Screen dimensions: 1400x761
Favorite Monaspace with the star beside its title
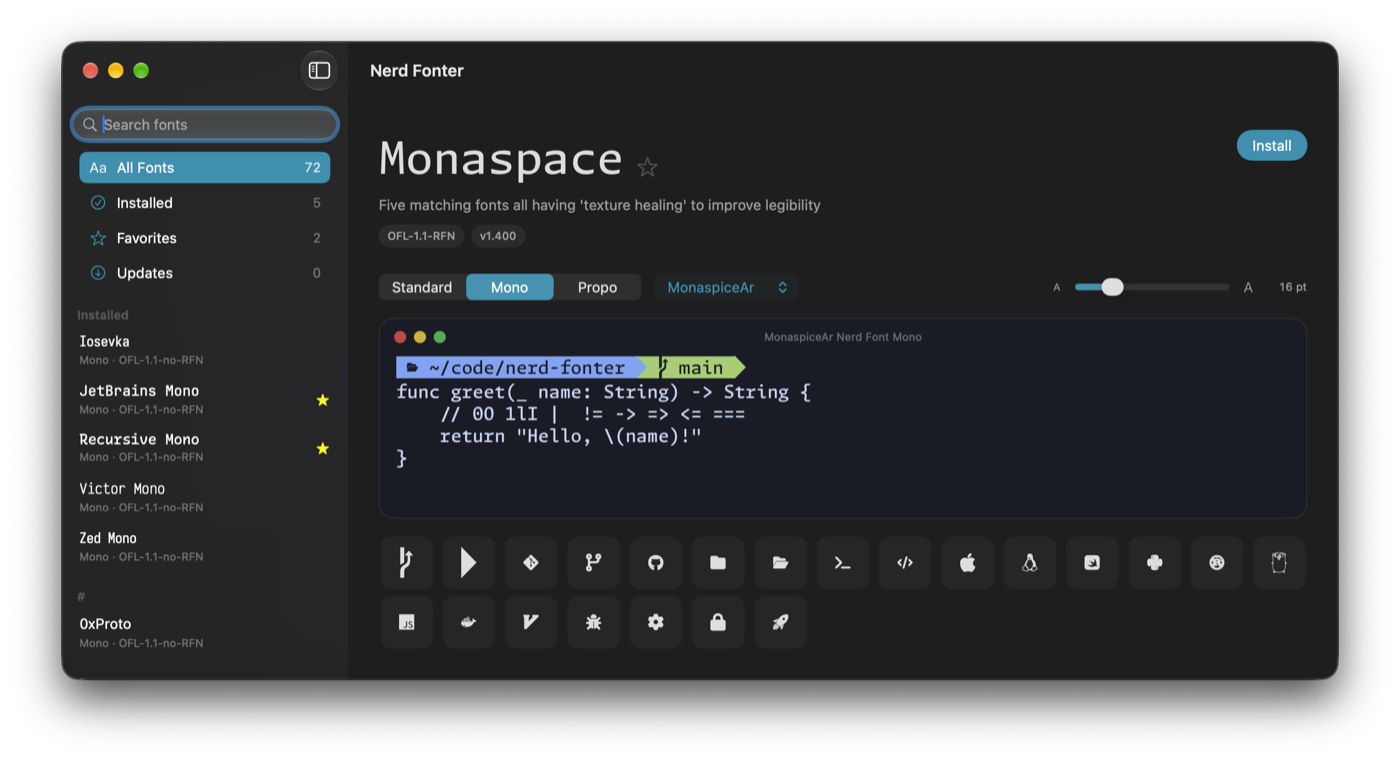pos(648,167)
